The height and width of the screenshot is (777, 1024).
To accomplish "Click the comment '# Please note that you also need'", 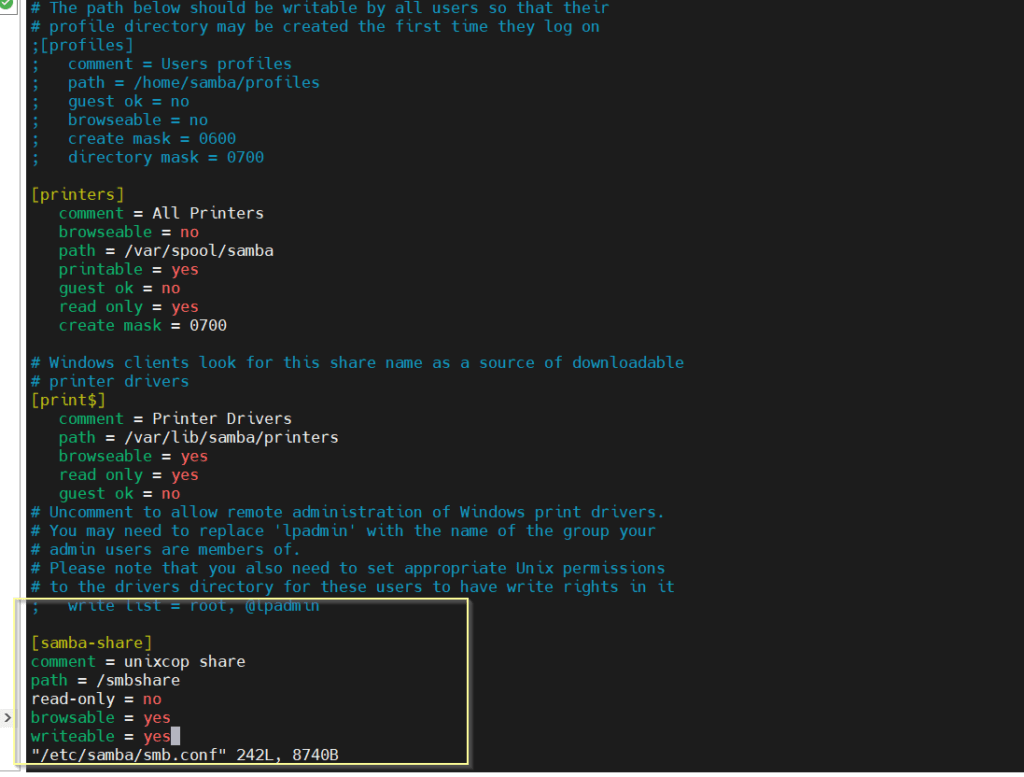I will click(347, 568).
